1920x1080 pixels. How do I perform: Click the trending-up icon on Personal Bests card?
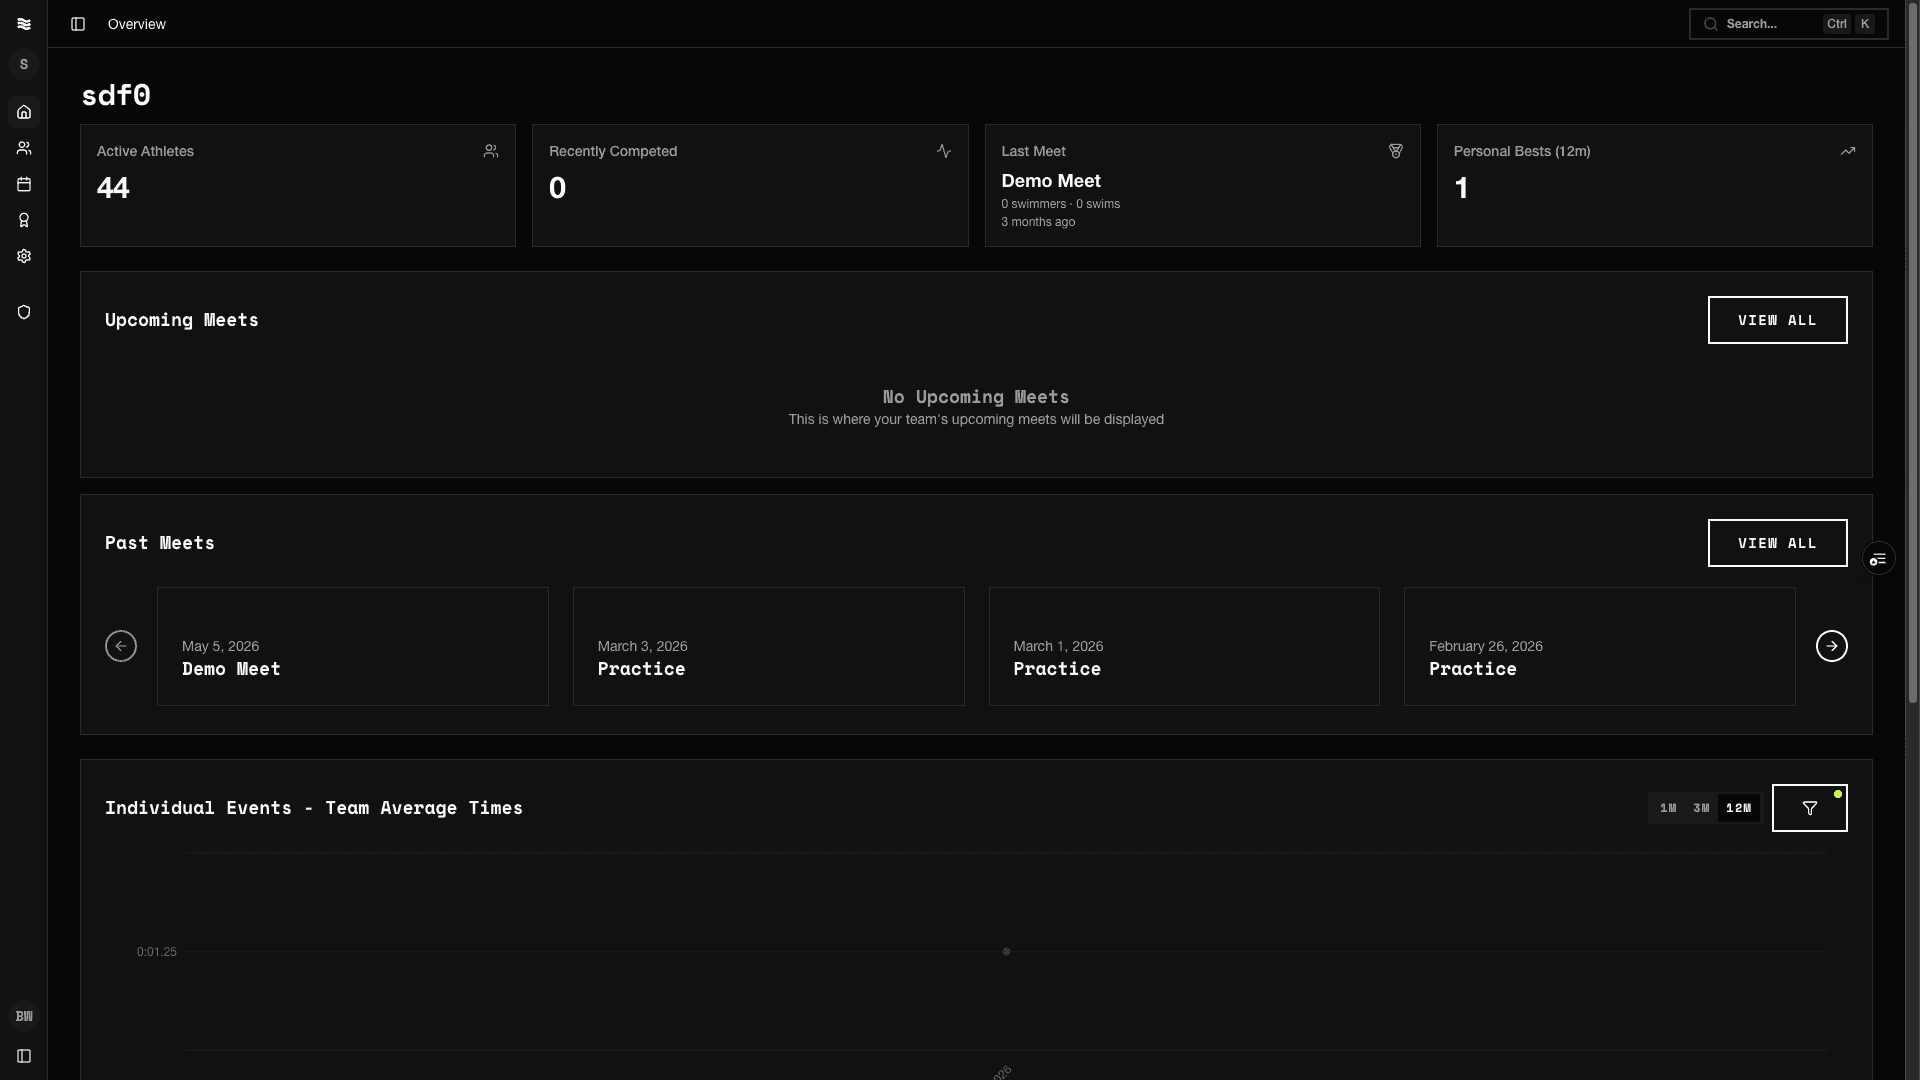click(1848, 151)
